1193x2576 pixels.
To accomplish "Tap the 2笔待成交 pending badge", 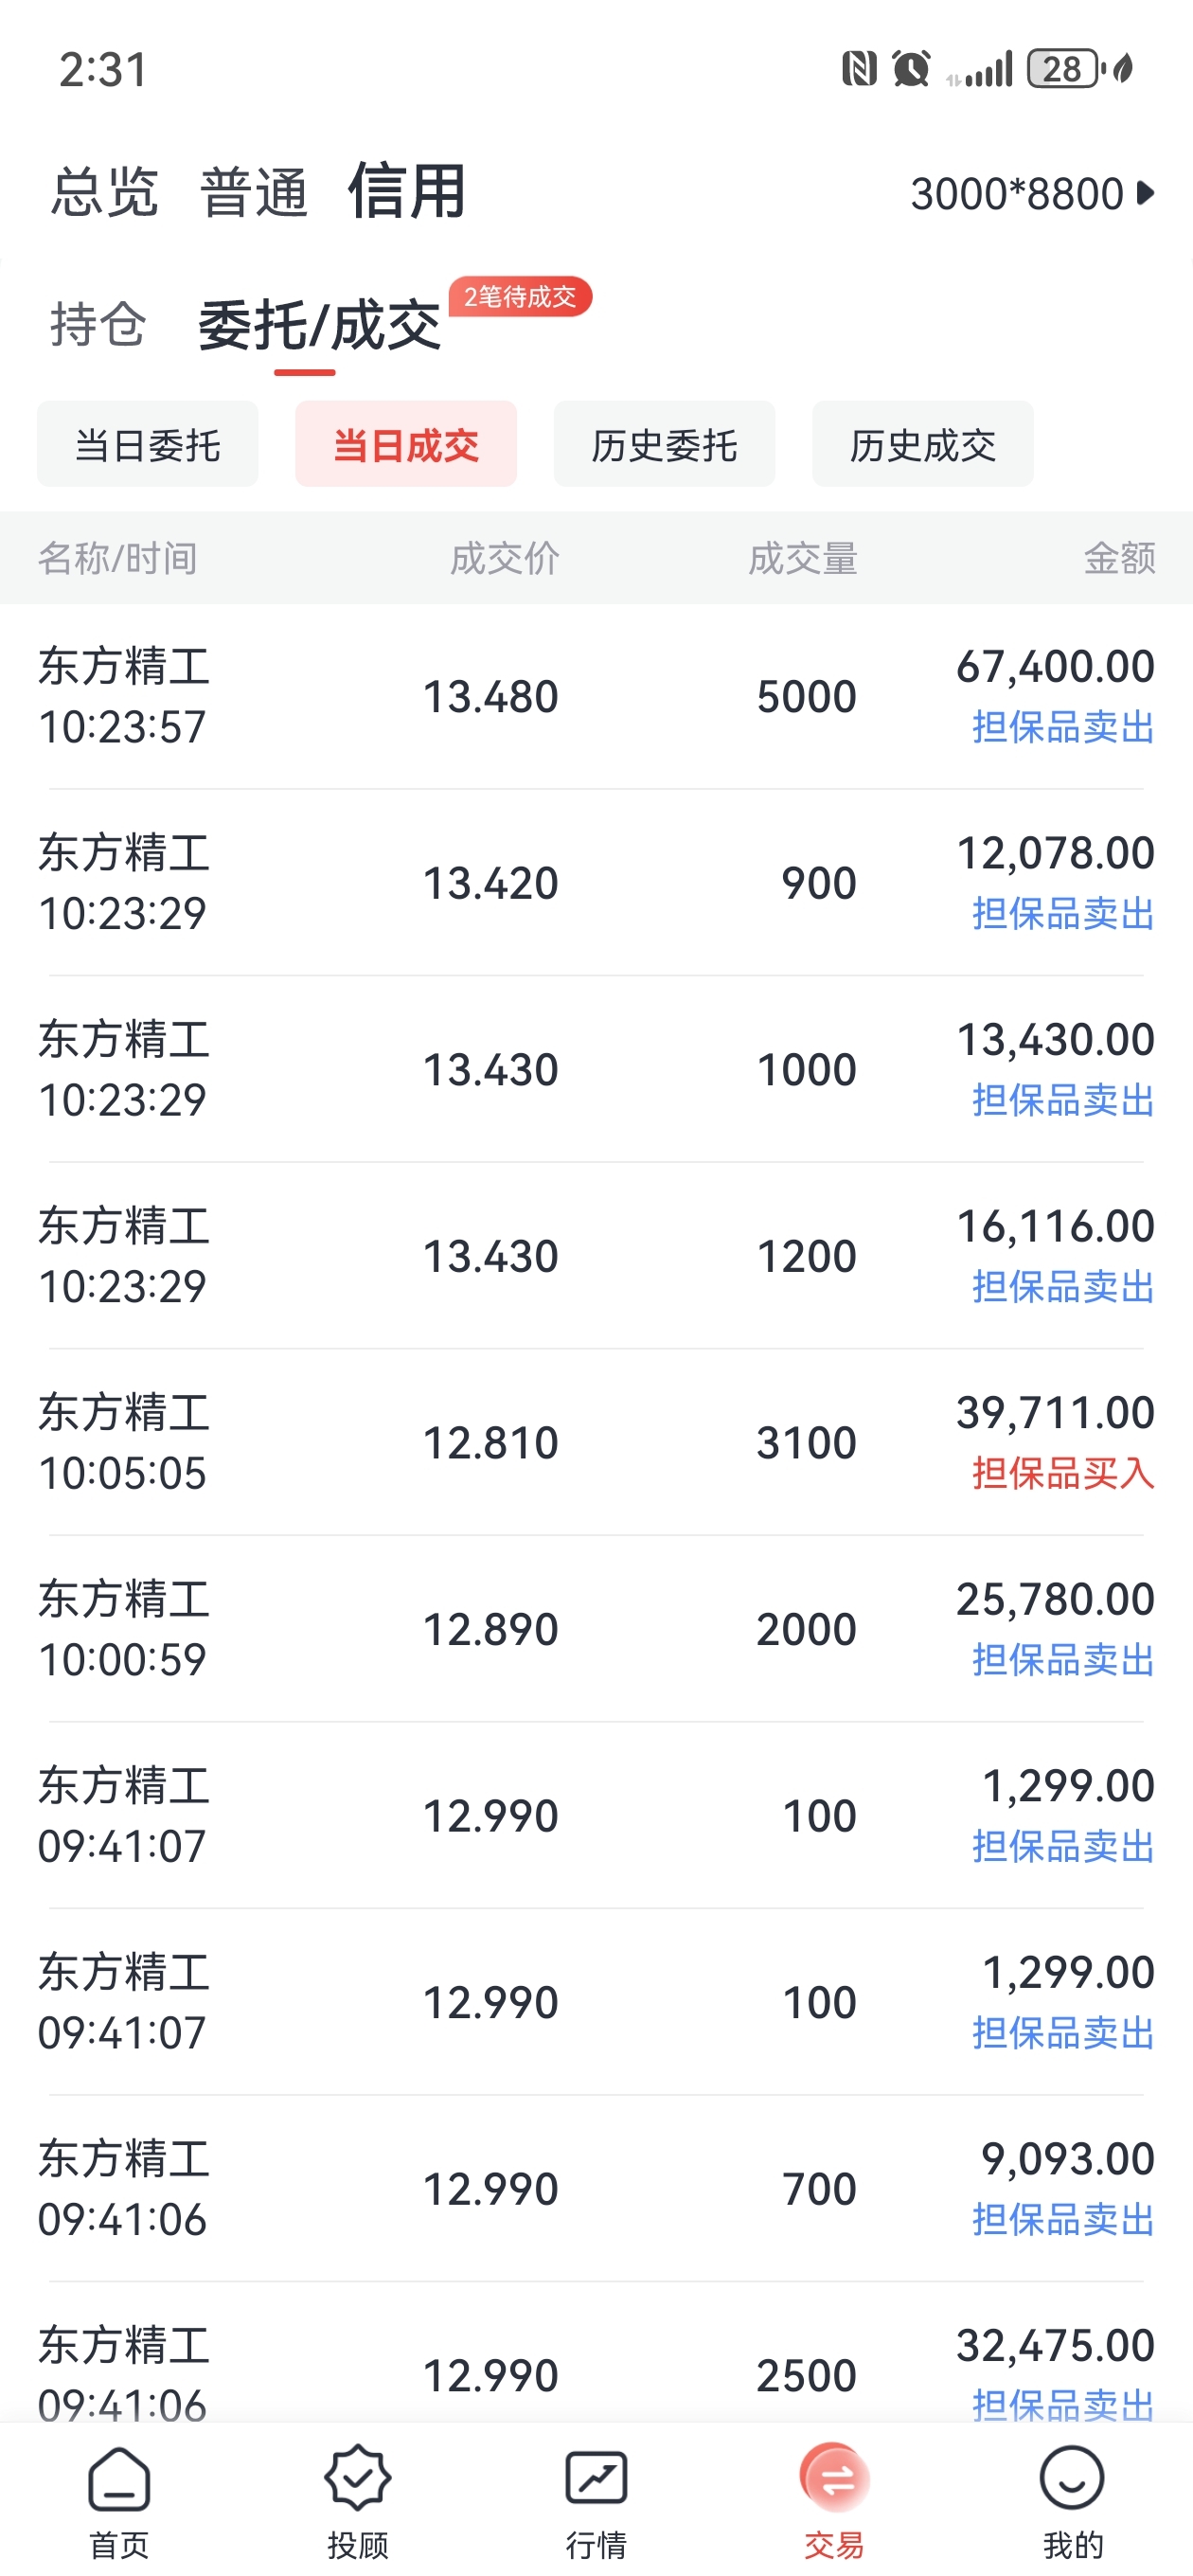I will pos(520,297).
